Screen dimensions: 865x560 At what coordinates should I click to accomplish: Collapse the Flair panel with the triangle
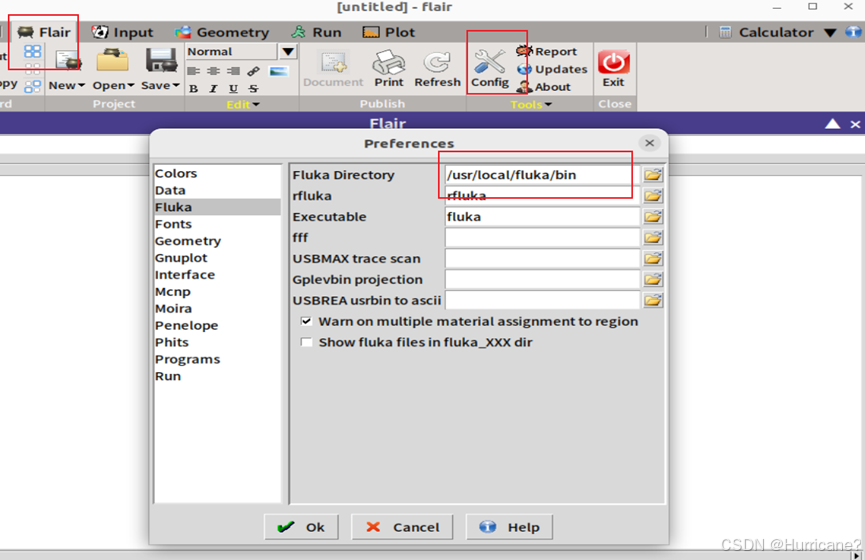tap(832, 124)
